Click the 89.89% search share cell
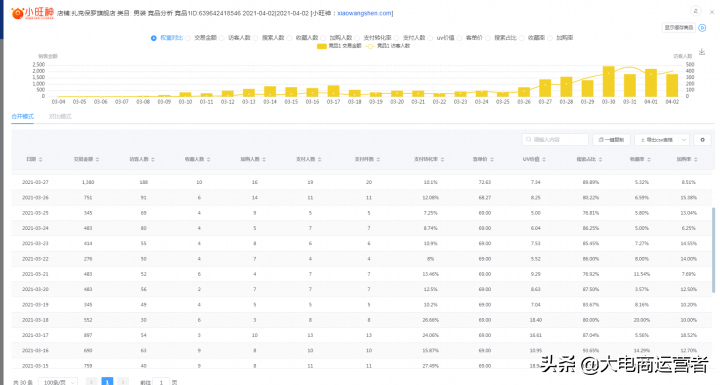 tap(591, 182)
